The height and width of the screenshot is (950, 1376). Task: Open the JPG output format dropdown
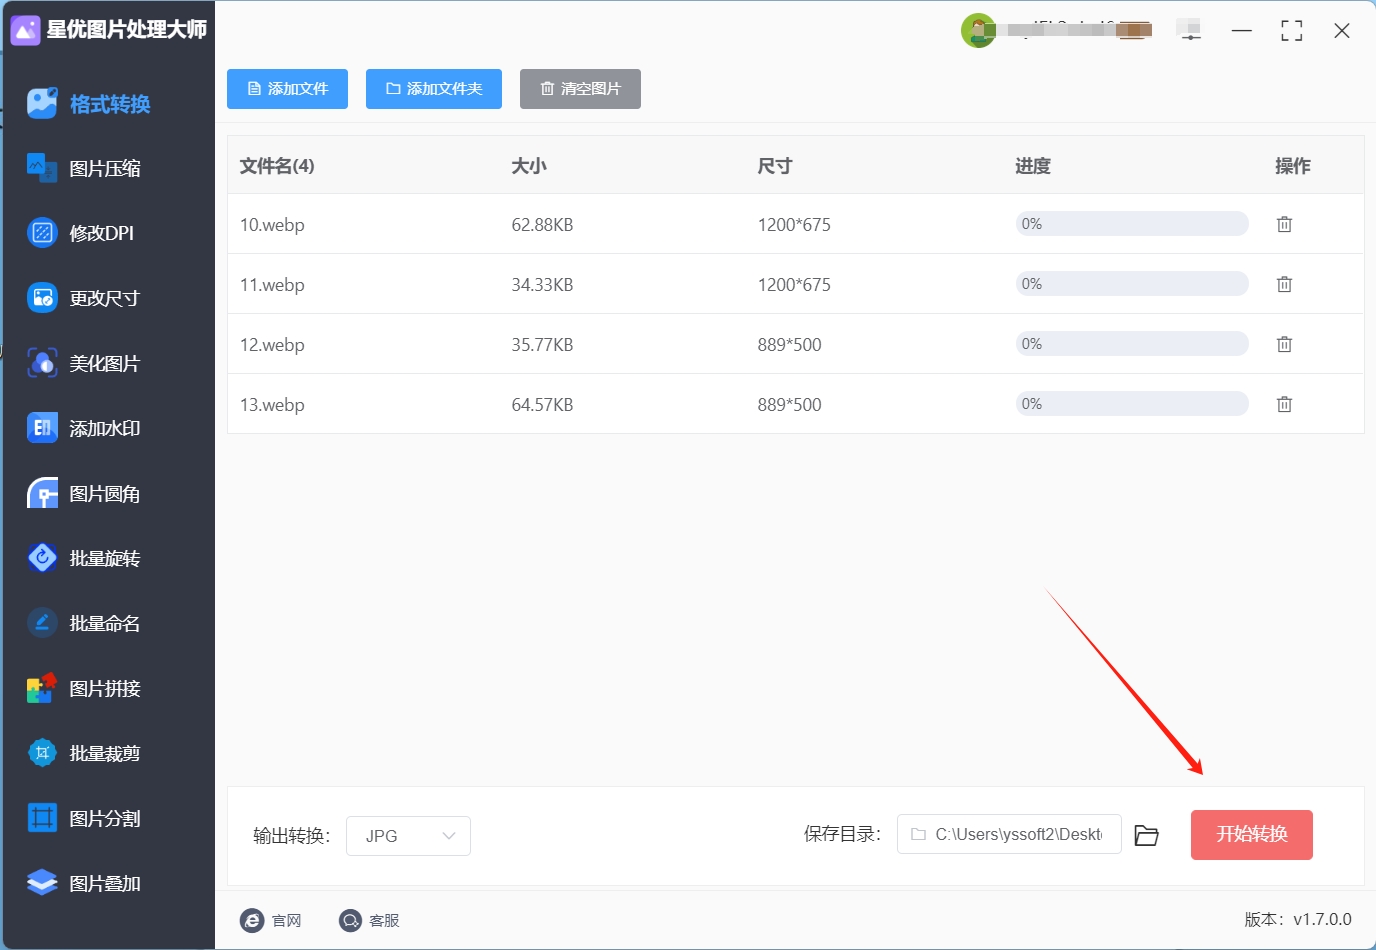[408, 836]
